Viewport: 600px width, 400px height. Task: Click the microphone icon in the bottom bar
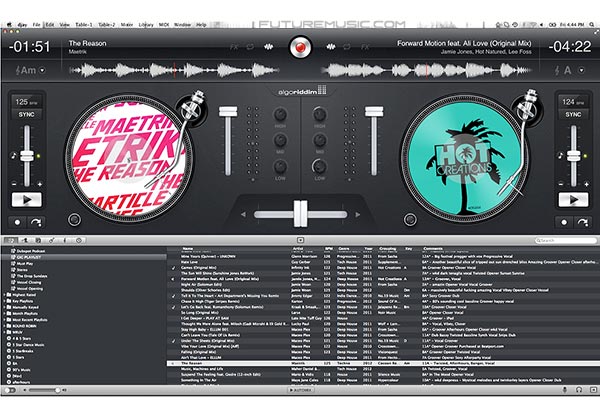pos(565,390)
